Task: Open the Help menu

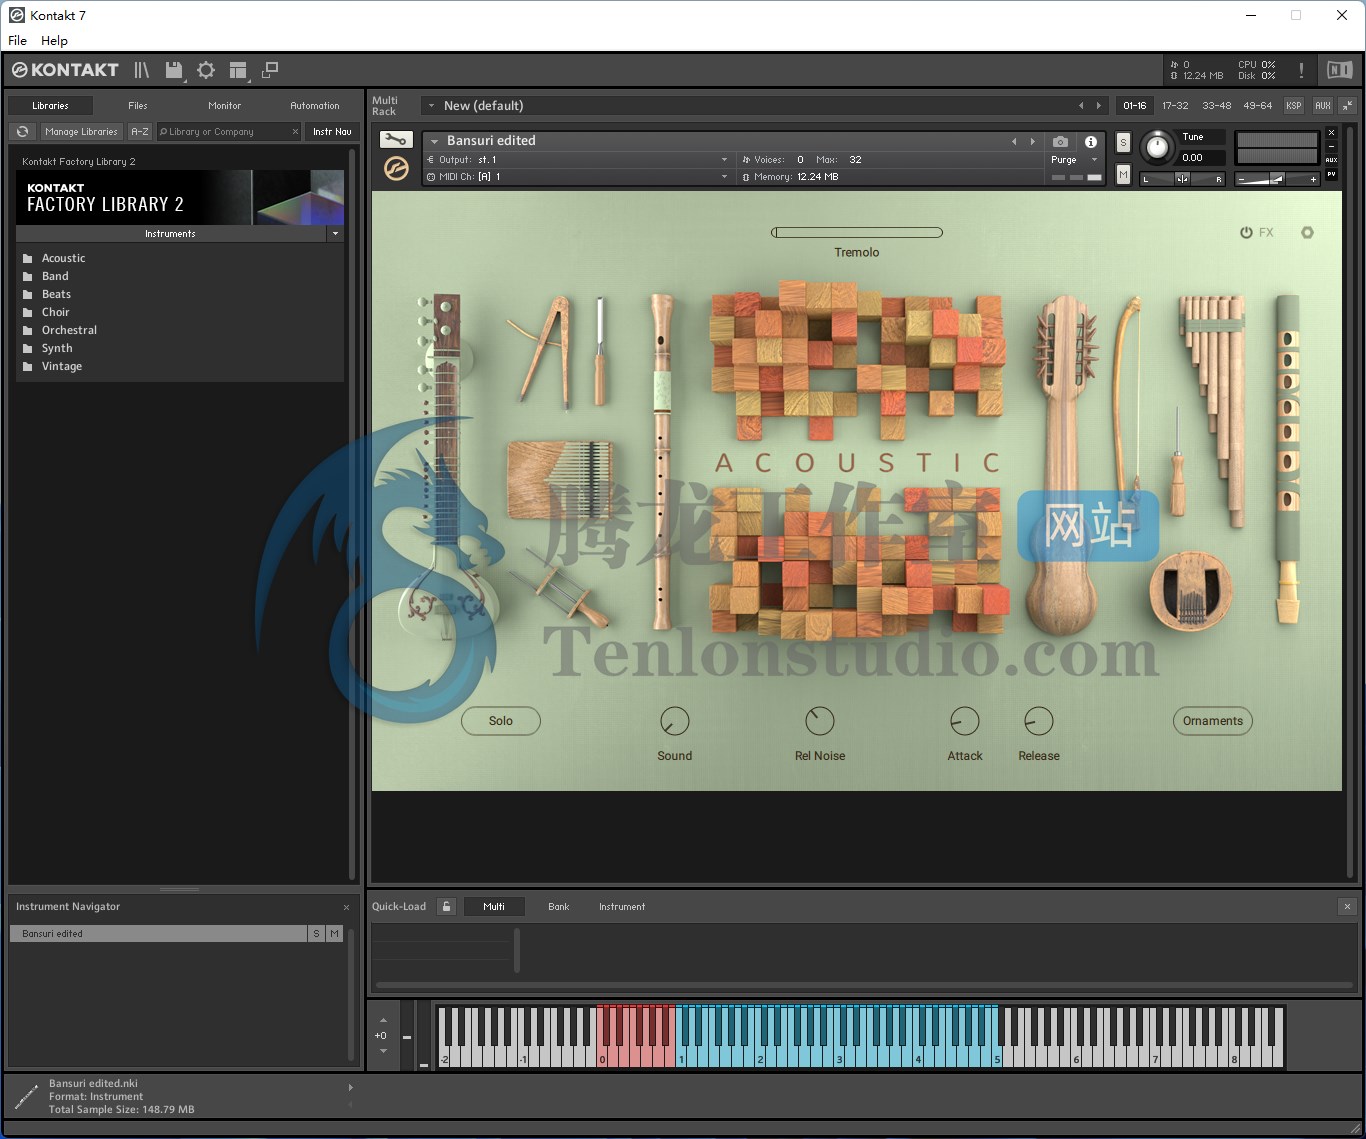Action: (54, 40)
